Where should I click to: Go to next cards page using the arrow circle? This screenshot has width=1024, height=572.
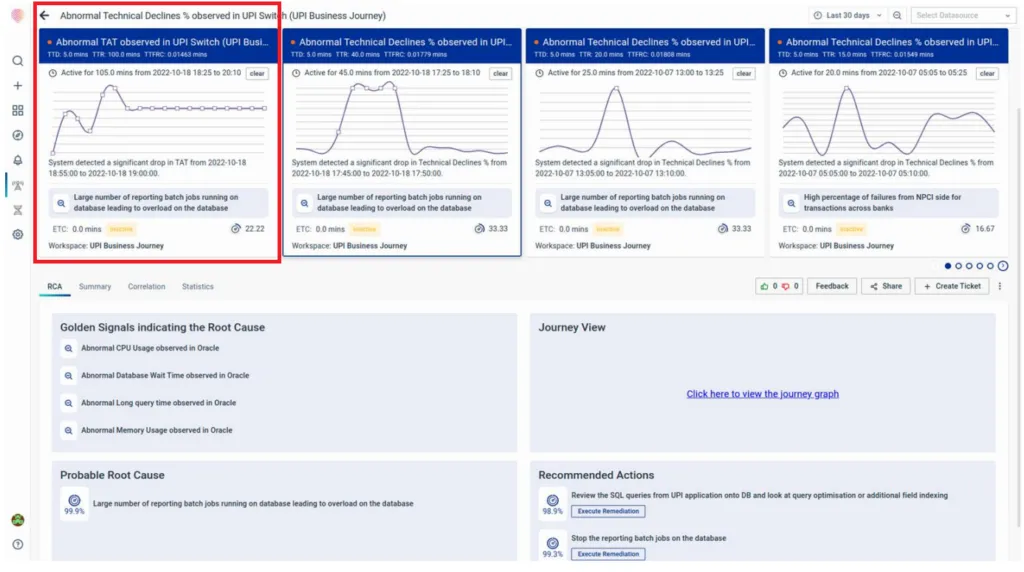click(1003, 266)
